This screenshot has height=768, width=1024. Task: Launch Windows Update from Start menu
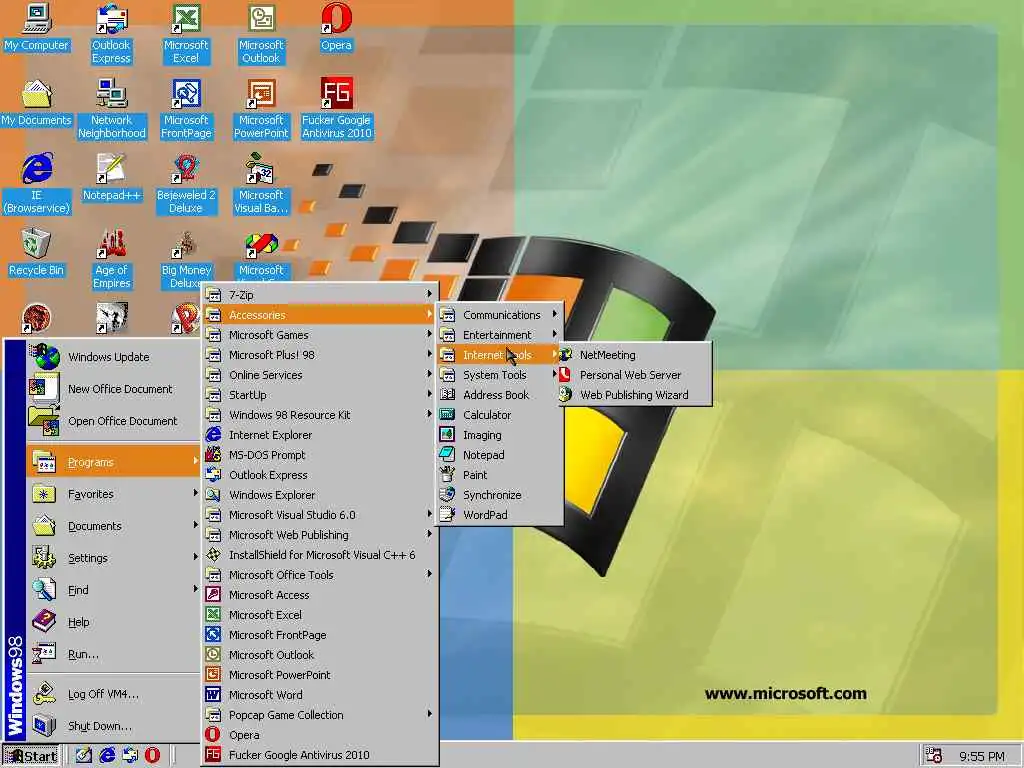coord(113,357)
